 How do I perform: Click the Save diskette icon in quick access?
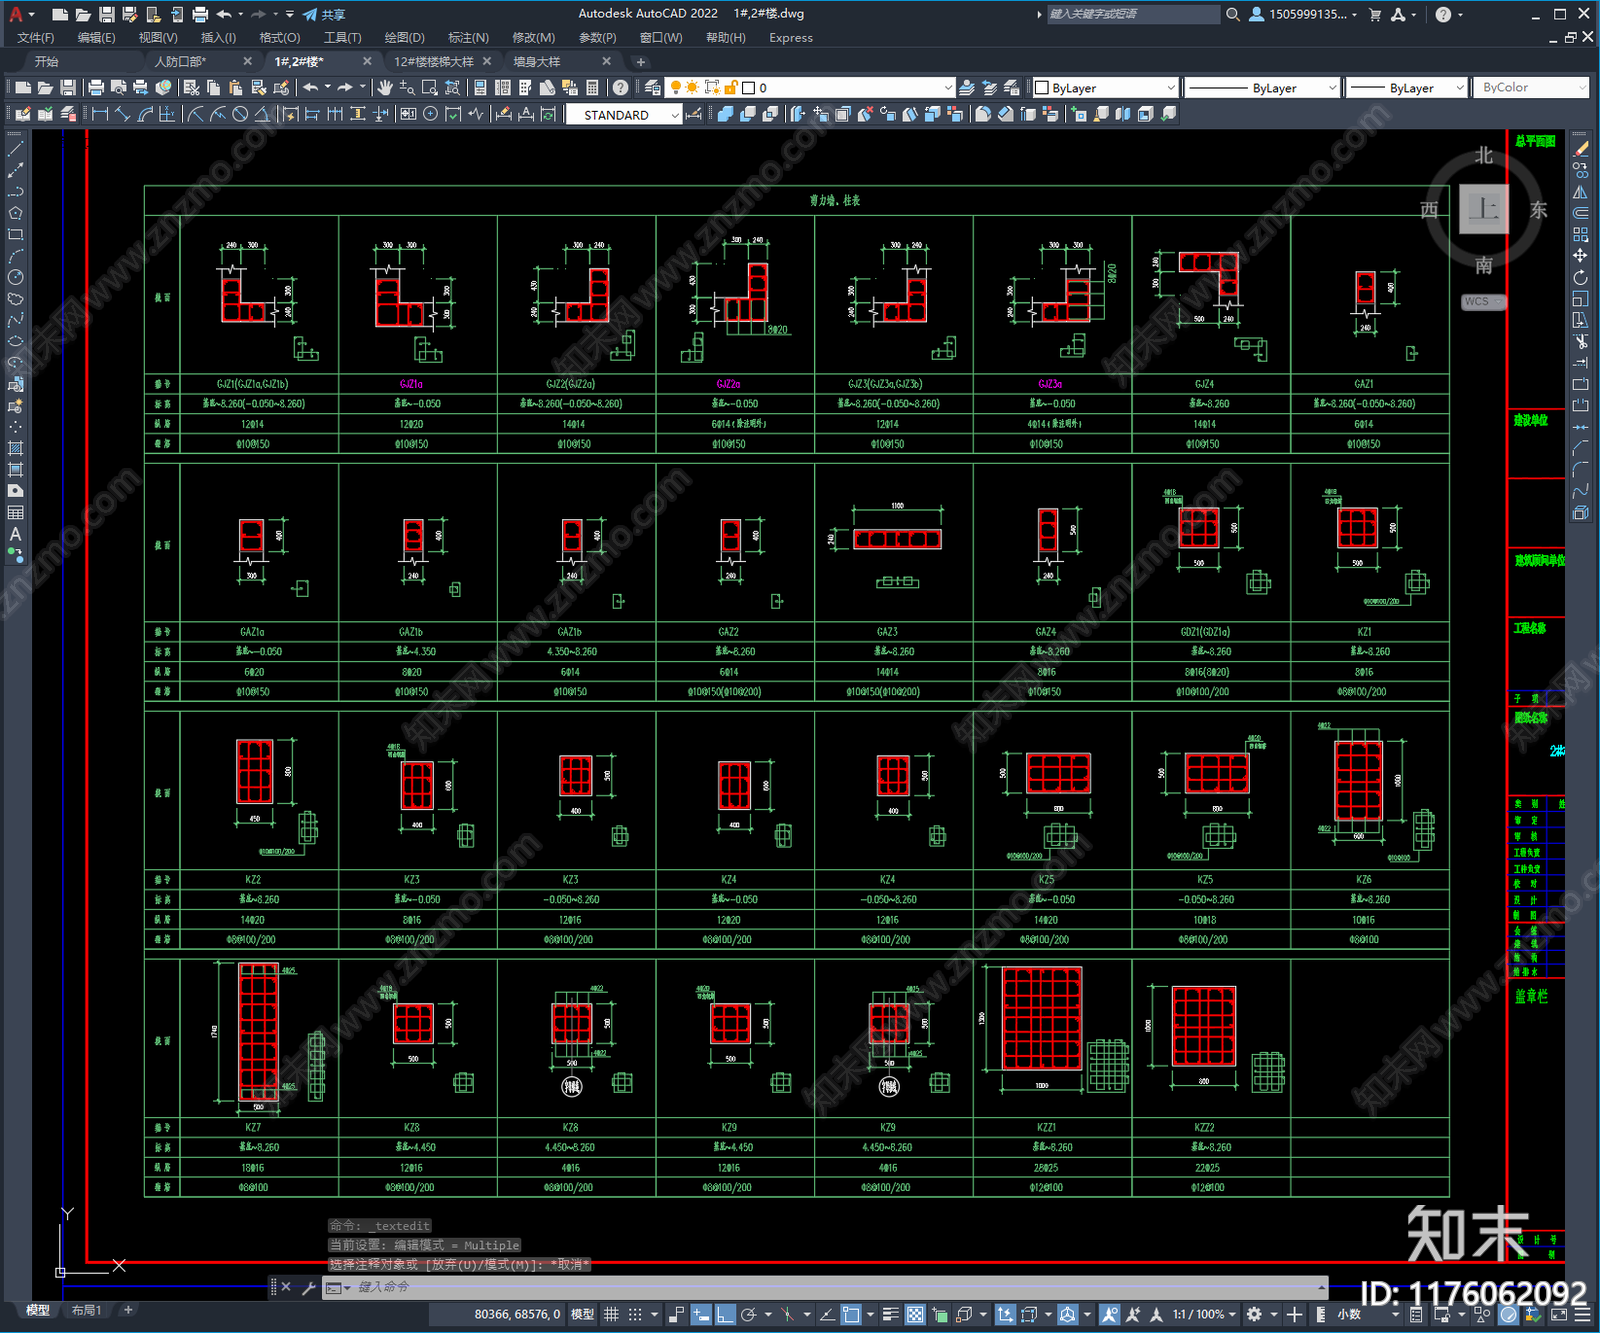[107, 14]
